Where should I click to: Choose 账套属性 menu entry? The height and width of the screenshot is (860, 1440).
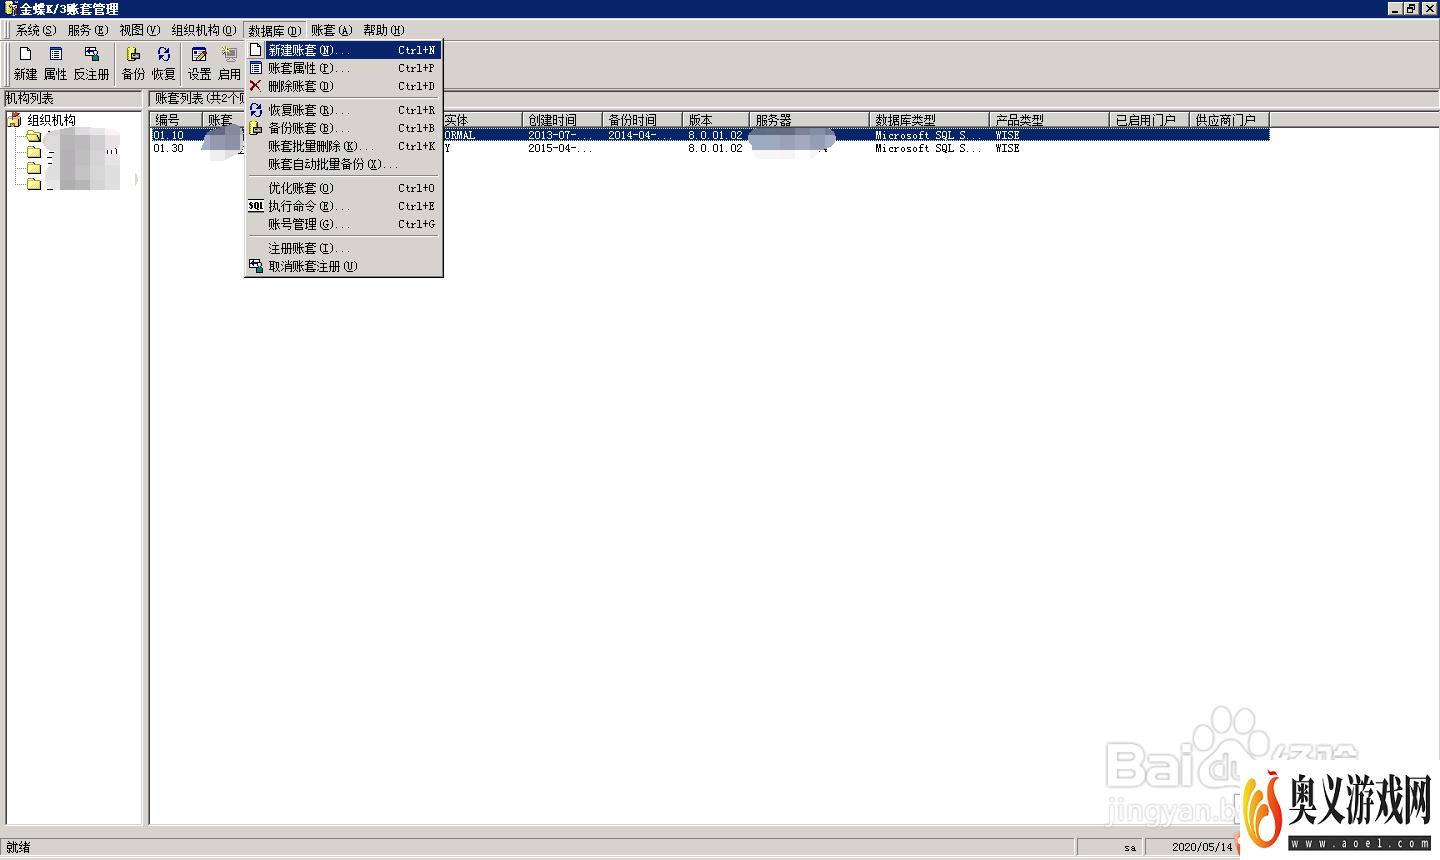coord(343,68)
